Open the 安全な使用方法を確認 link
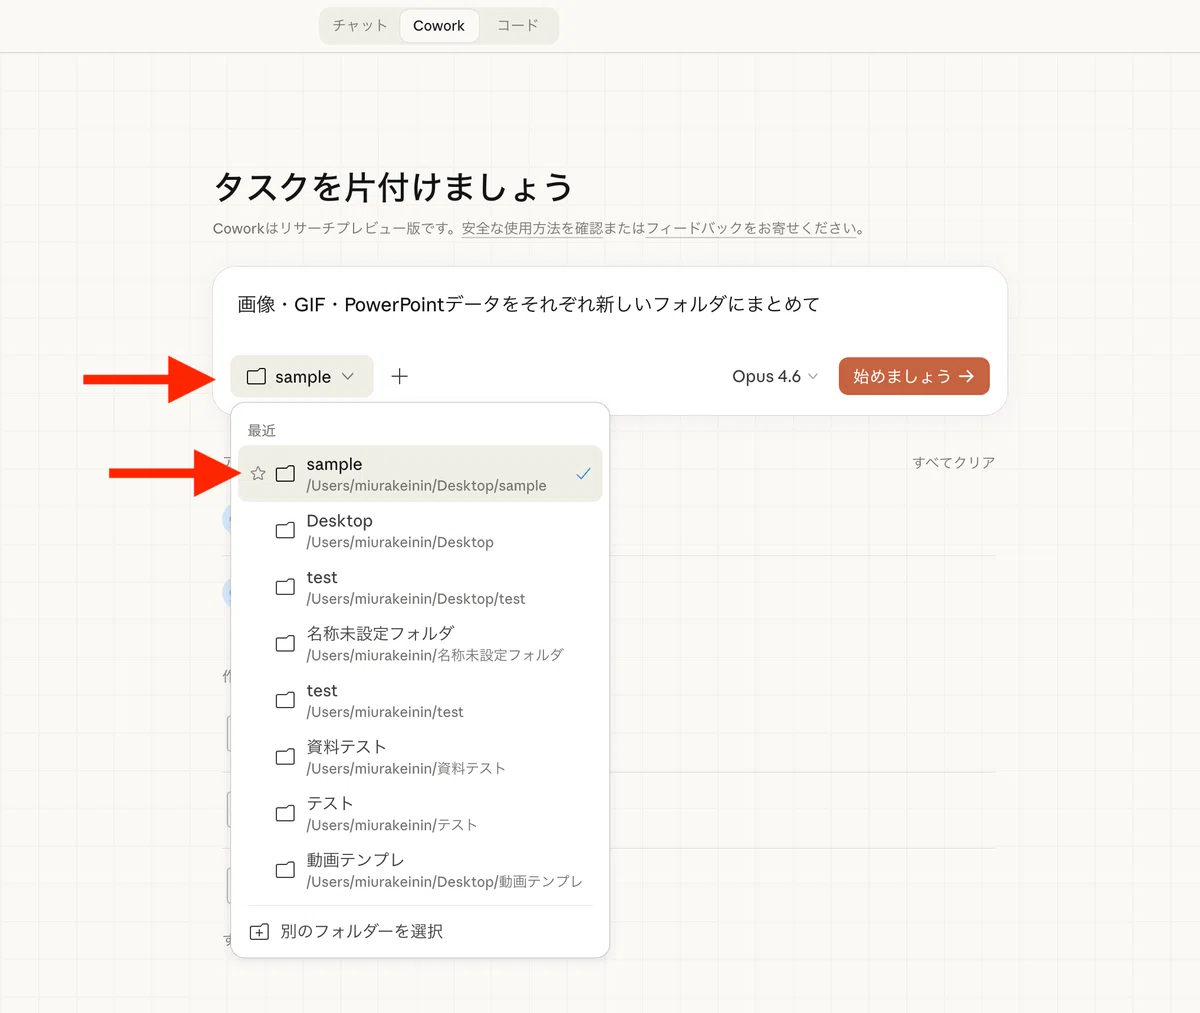Viewport: 1200px width, 1013px height. point(532,228)
